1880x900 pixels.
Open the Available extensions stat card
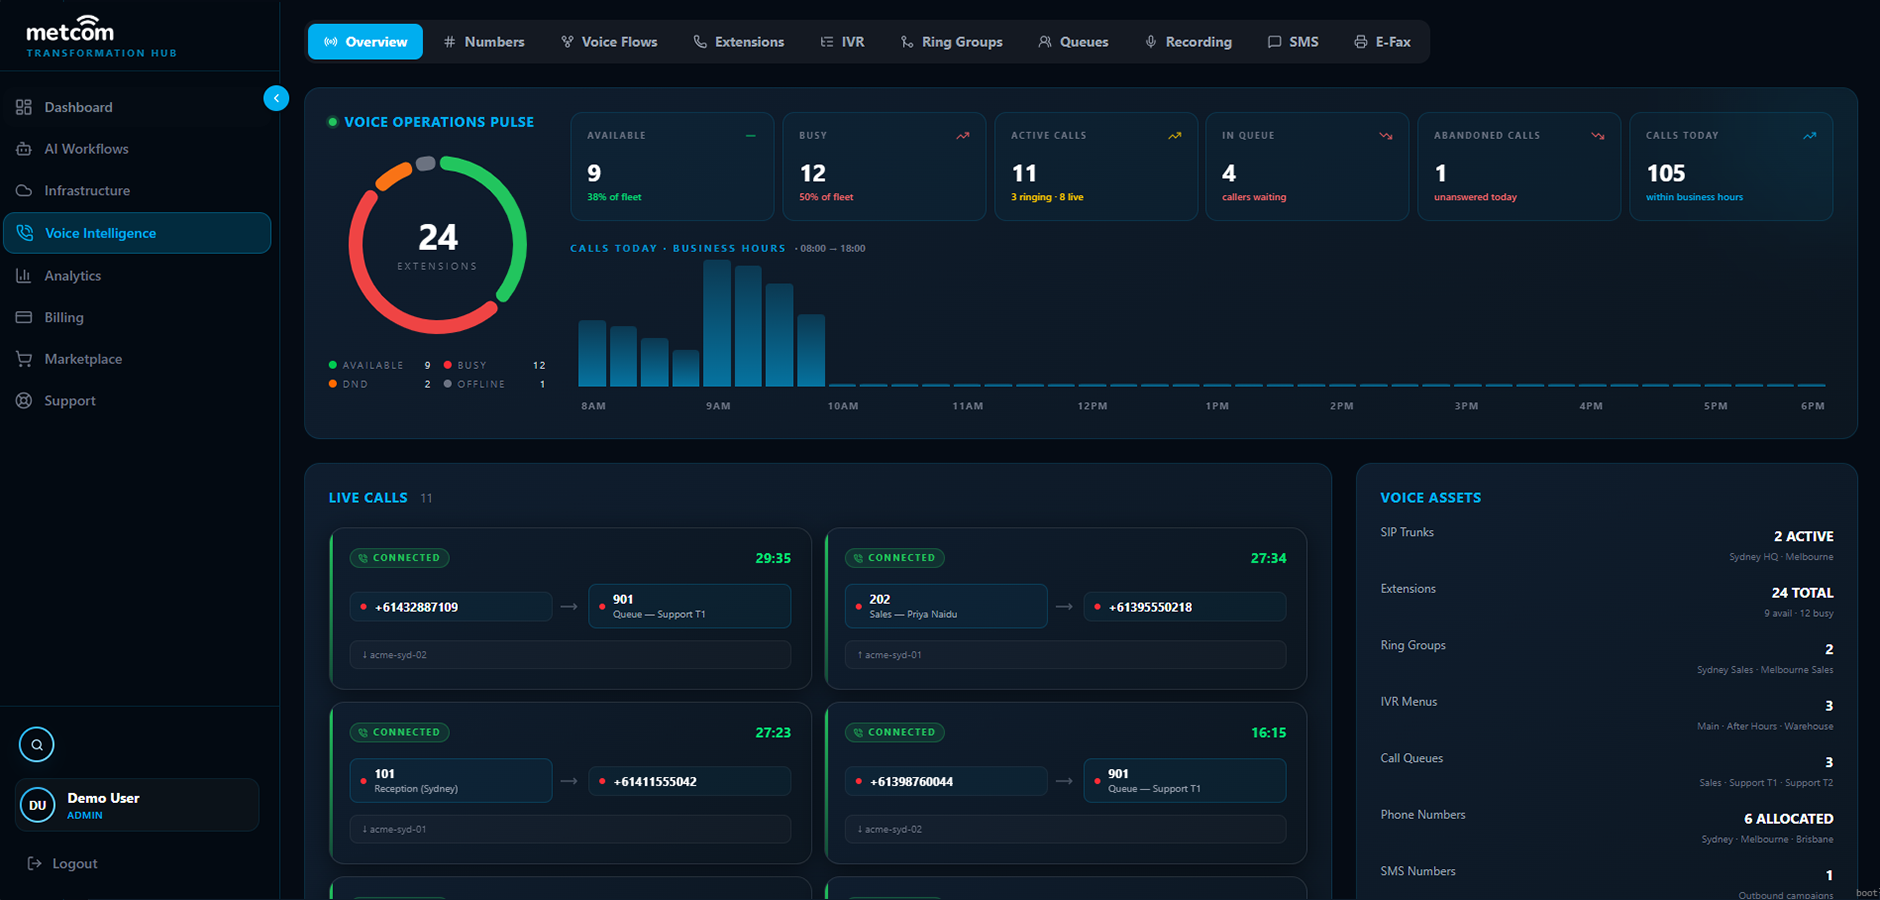tap(672, 166)
